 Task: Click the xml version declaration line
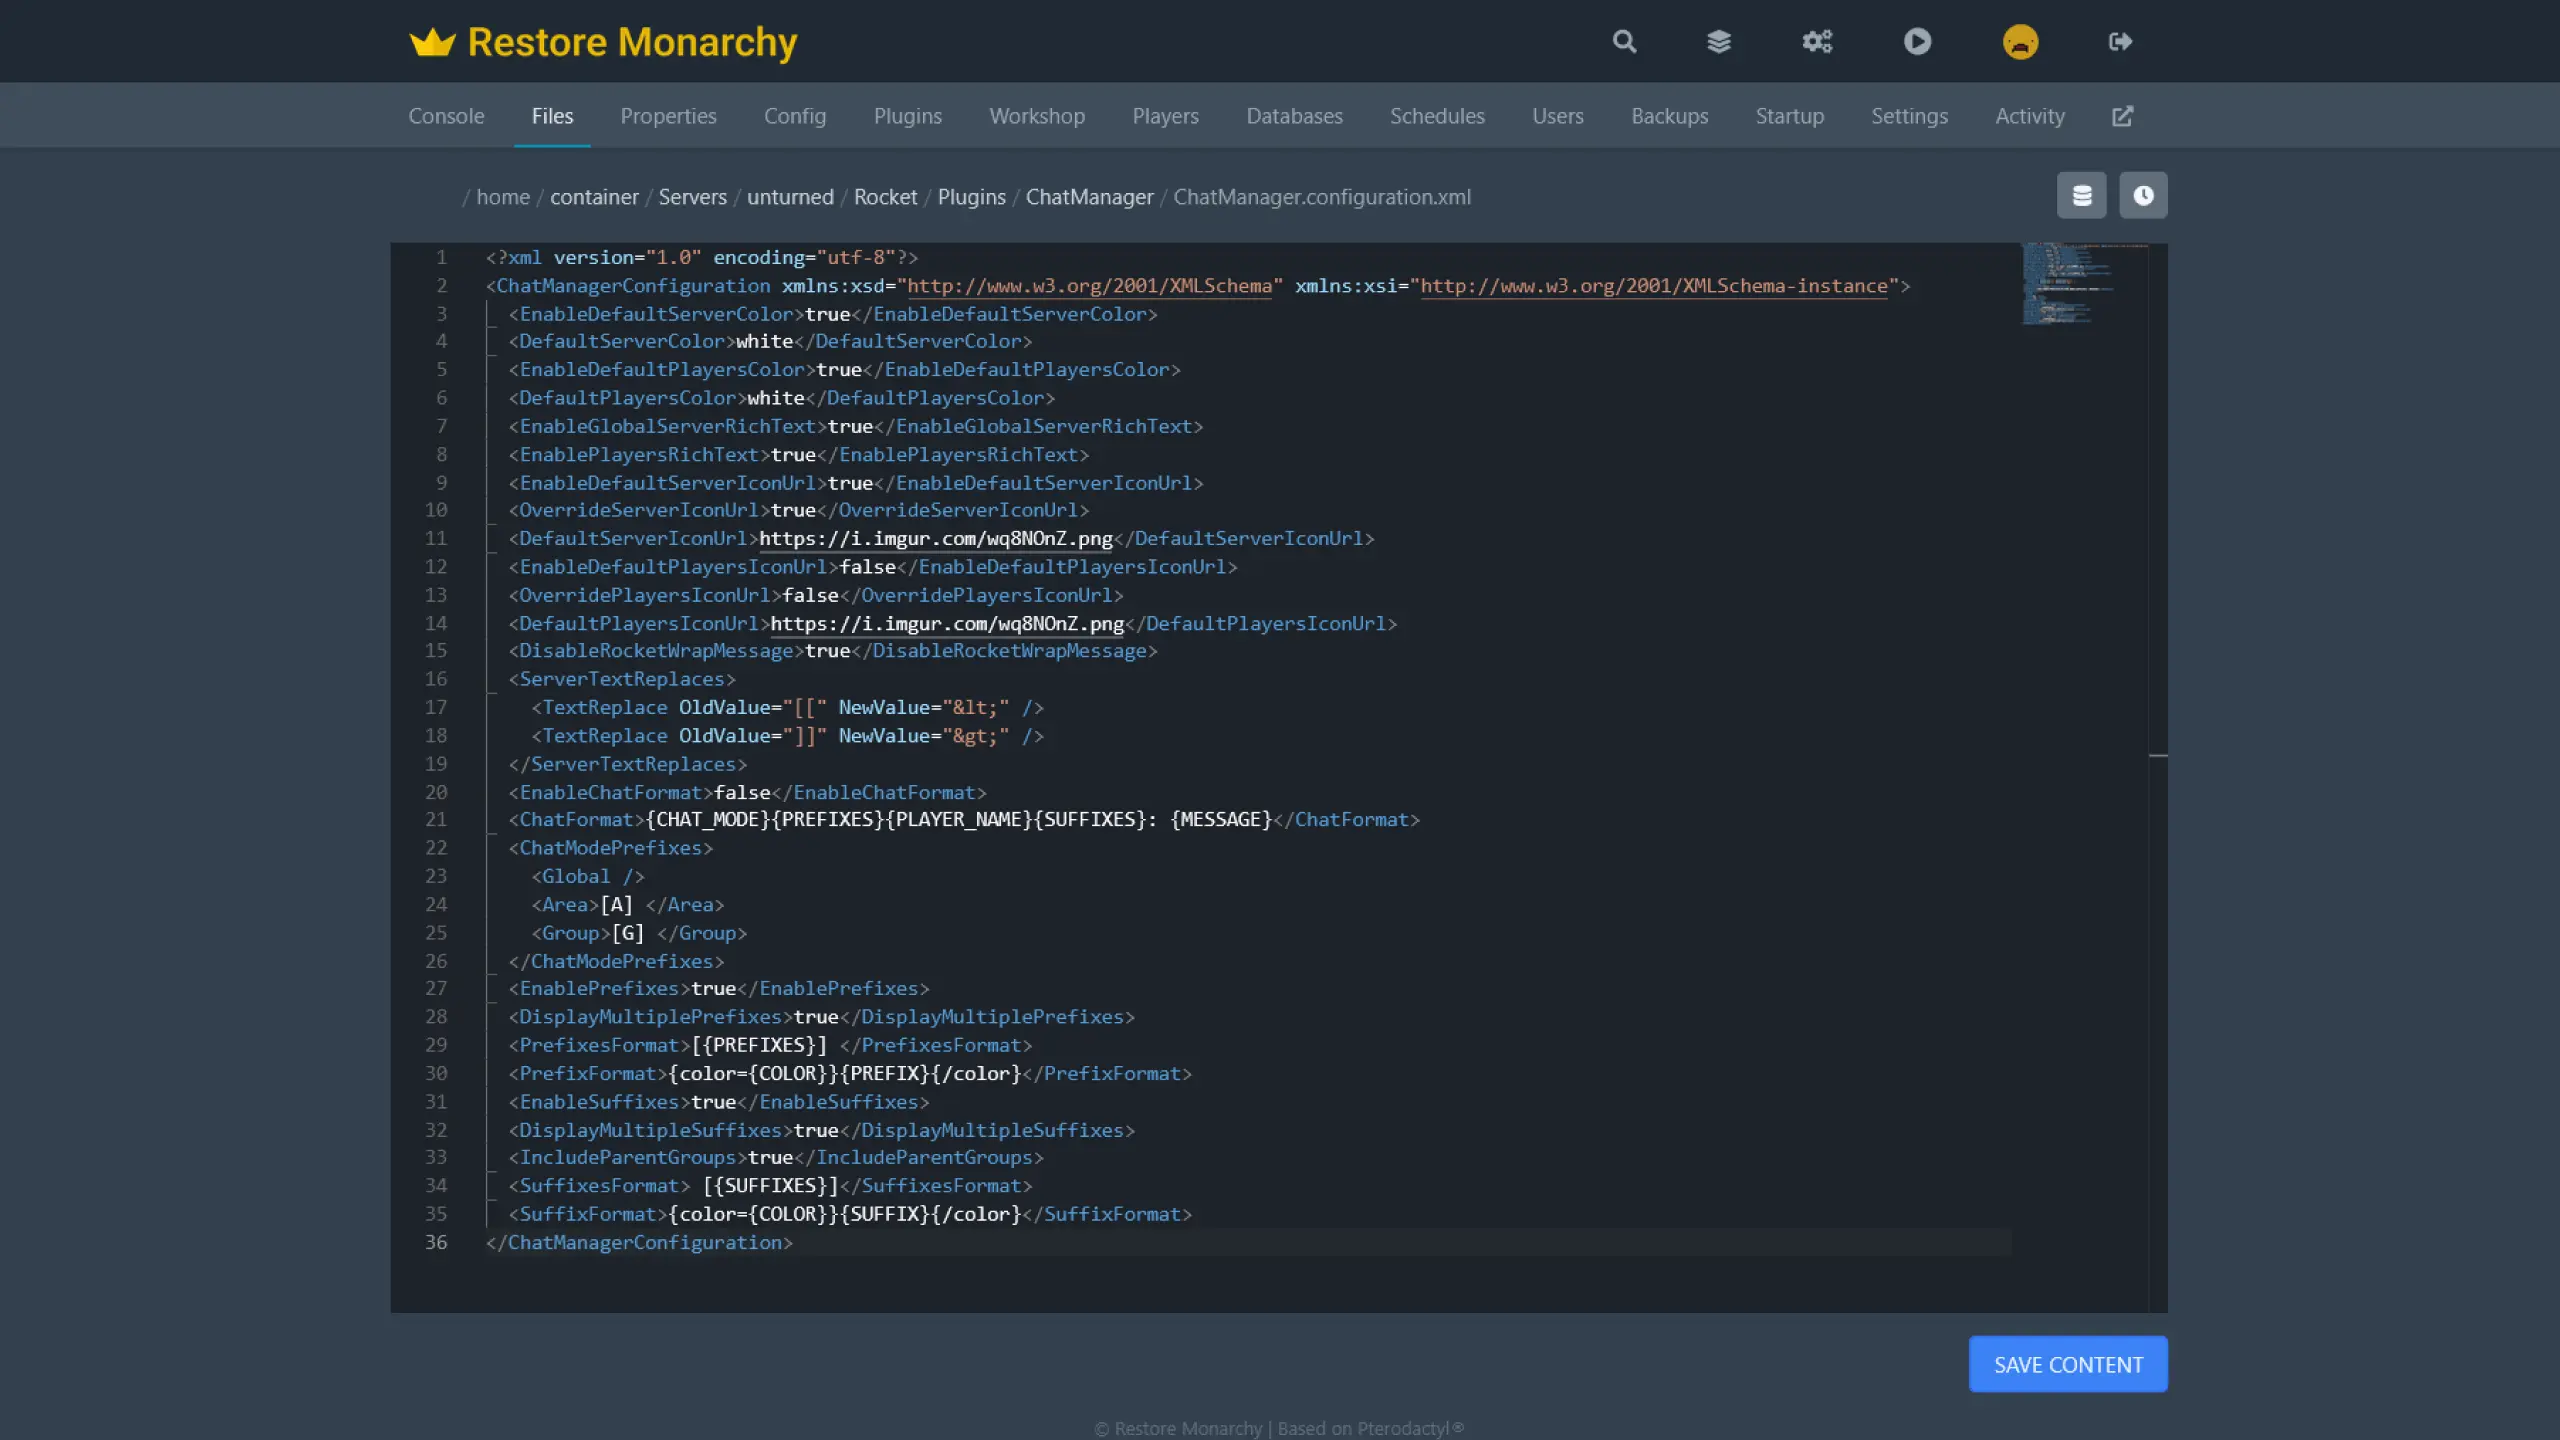701,258
